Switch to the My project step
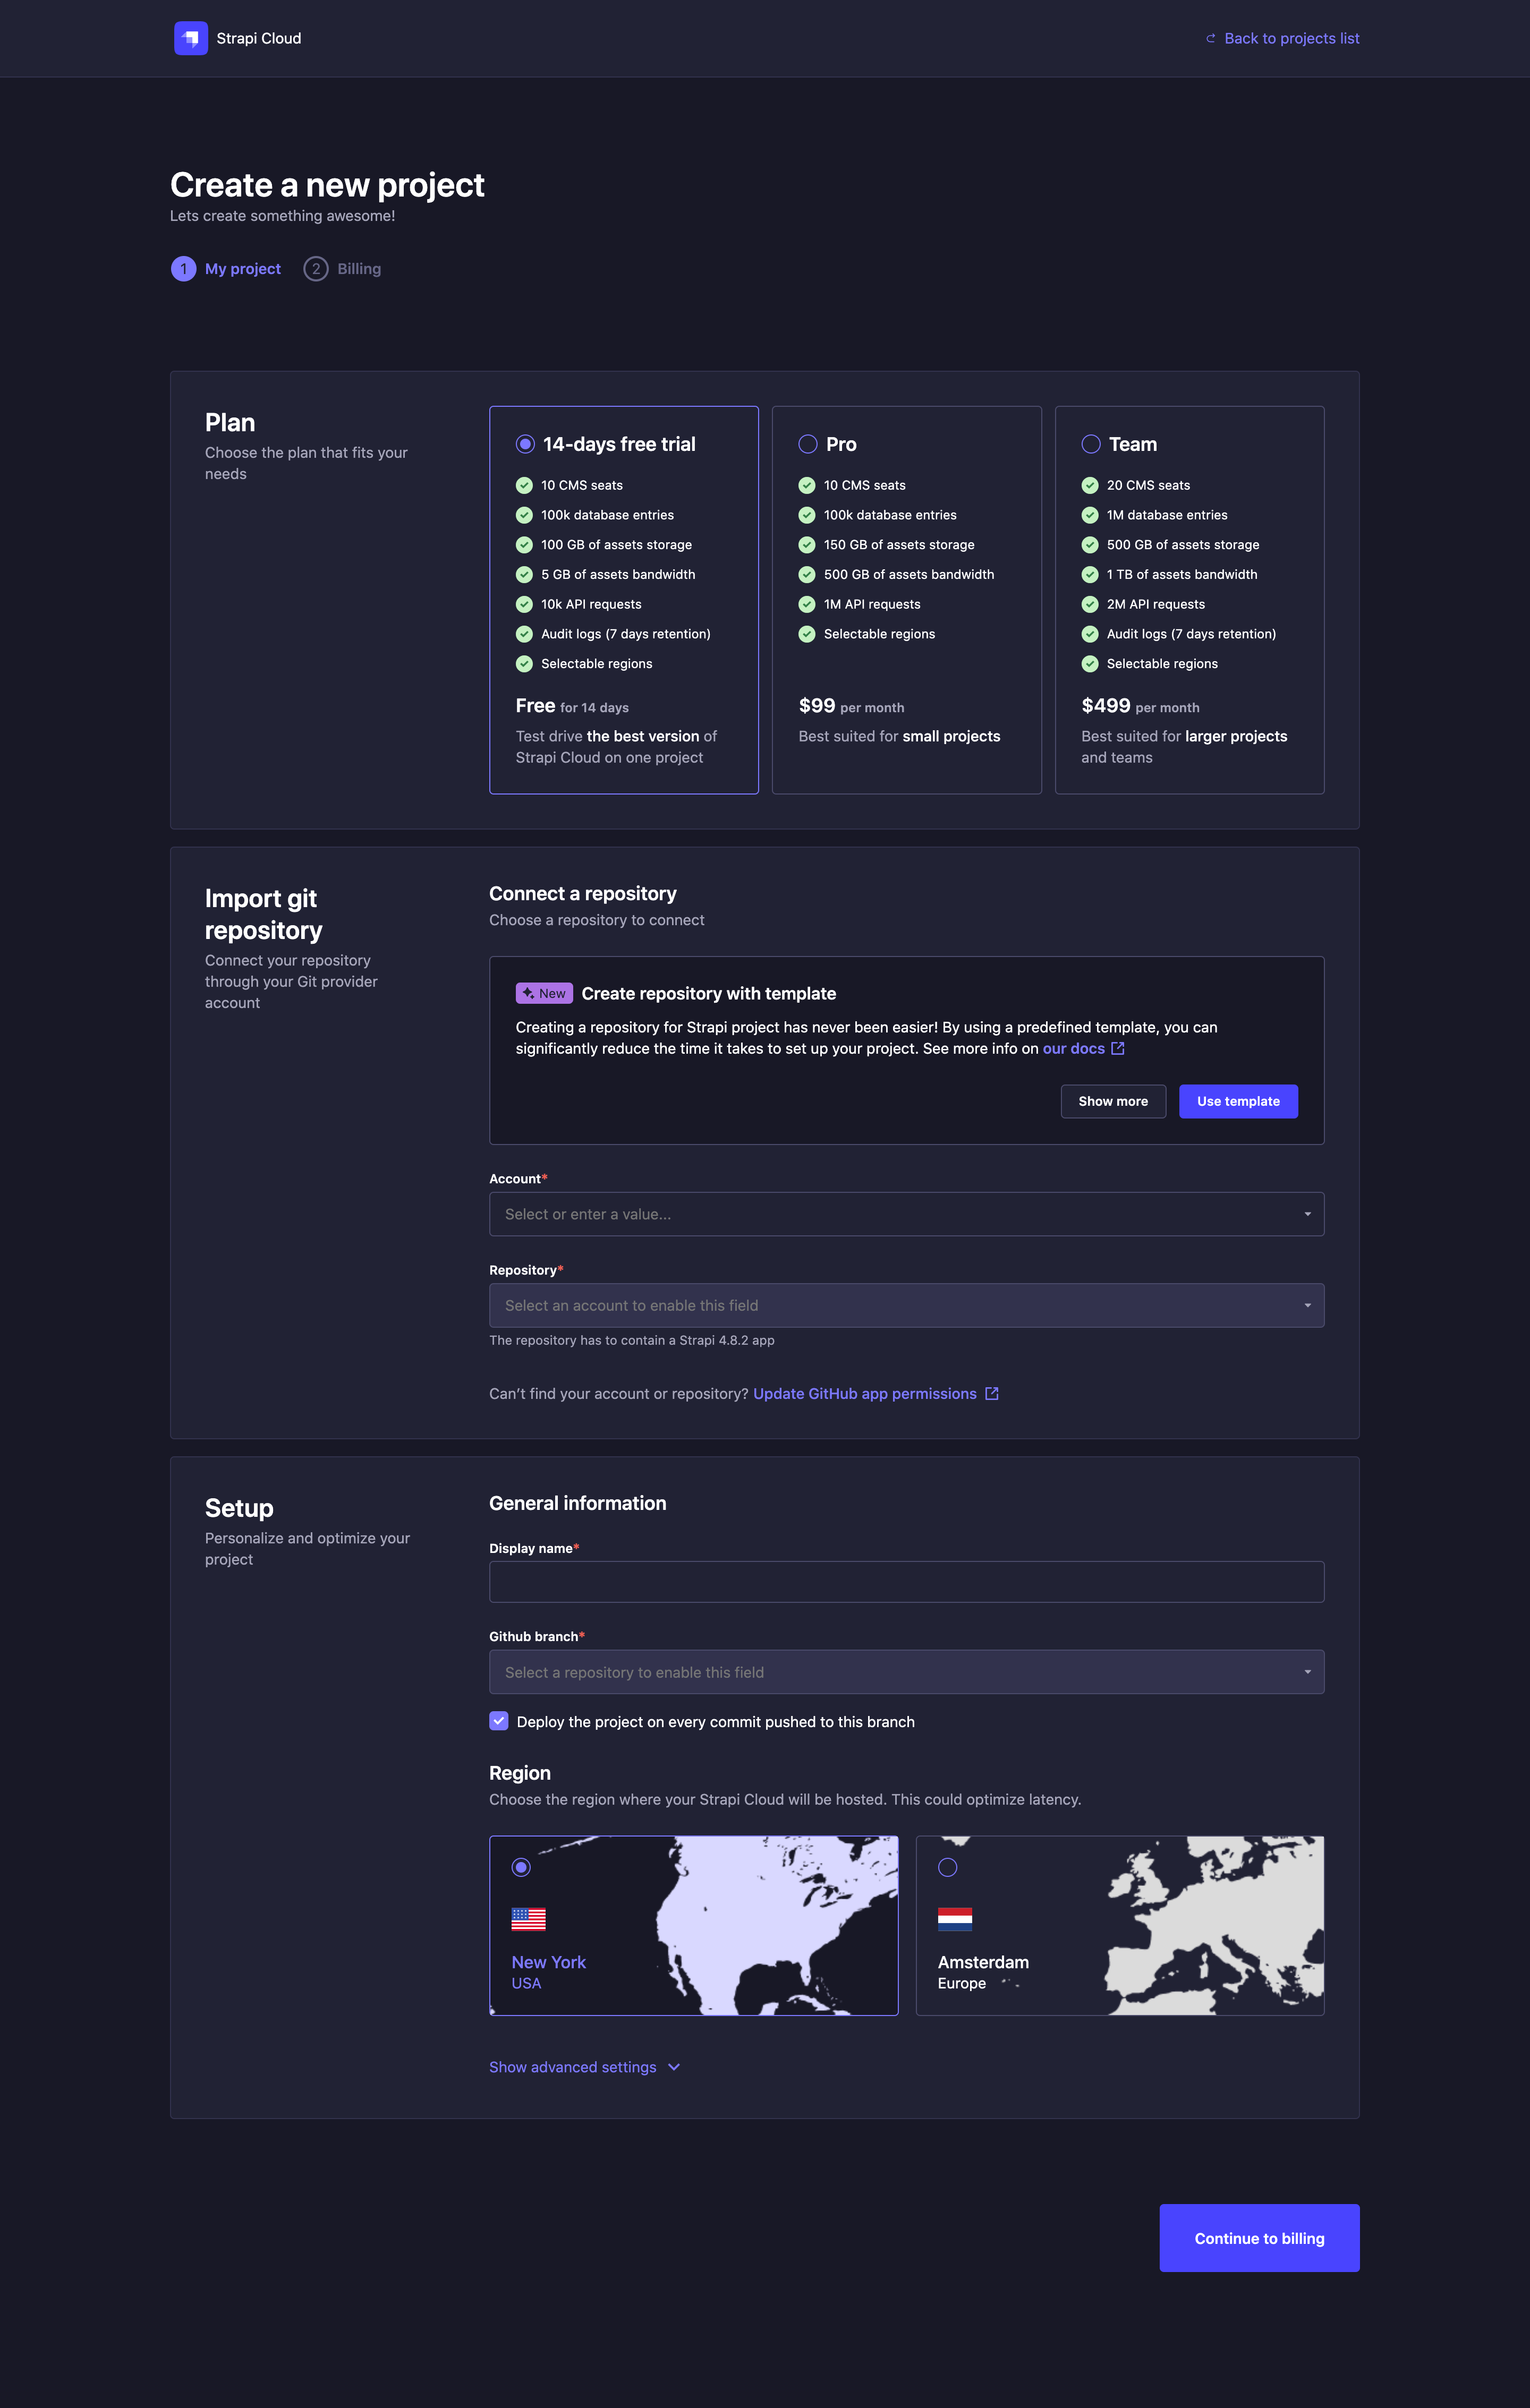The height and width of the screenshot is (2408, 1530). [242, 269]
